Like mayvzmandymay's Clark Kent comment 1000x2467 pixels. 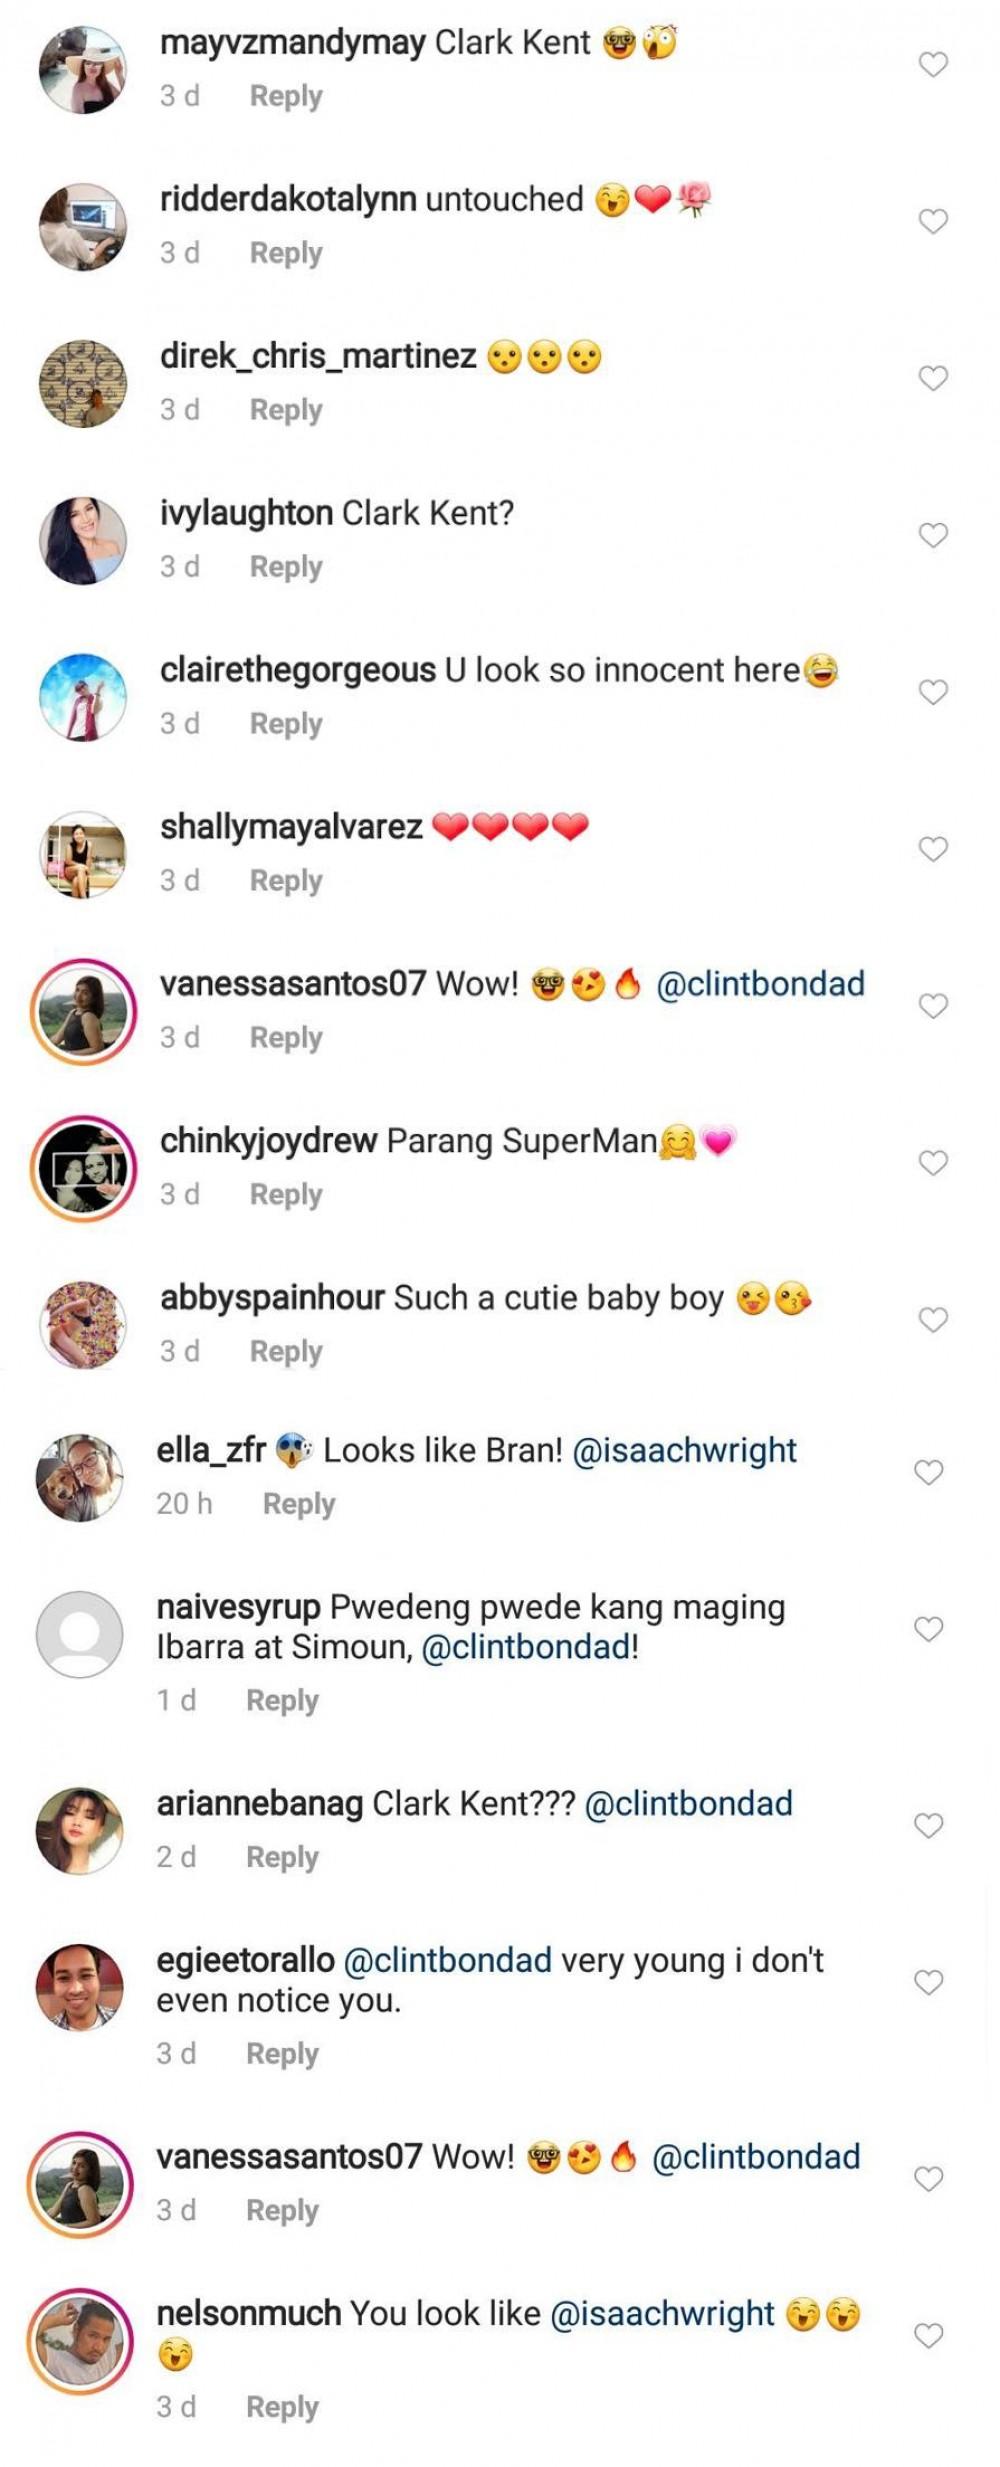(933, 65)
